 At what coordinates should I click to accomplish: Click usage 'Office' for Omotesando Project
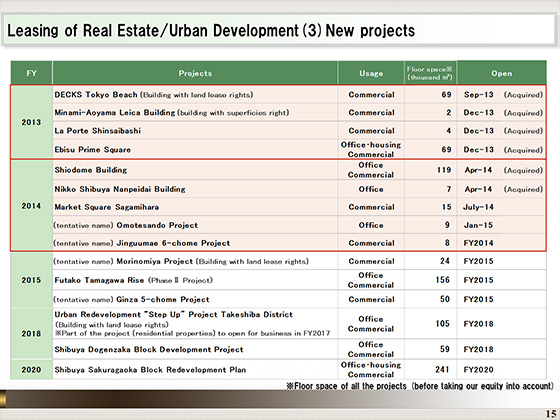click(x=371, y=225)
